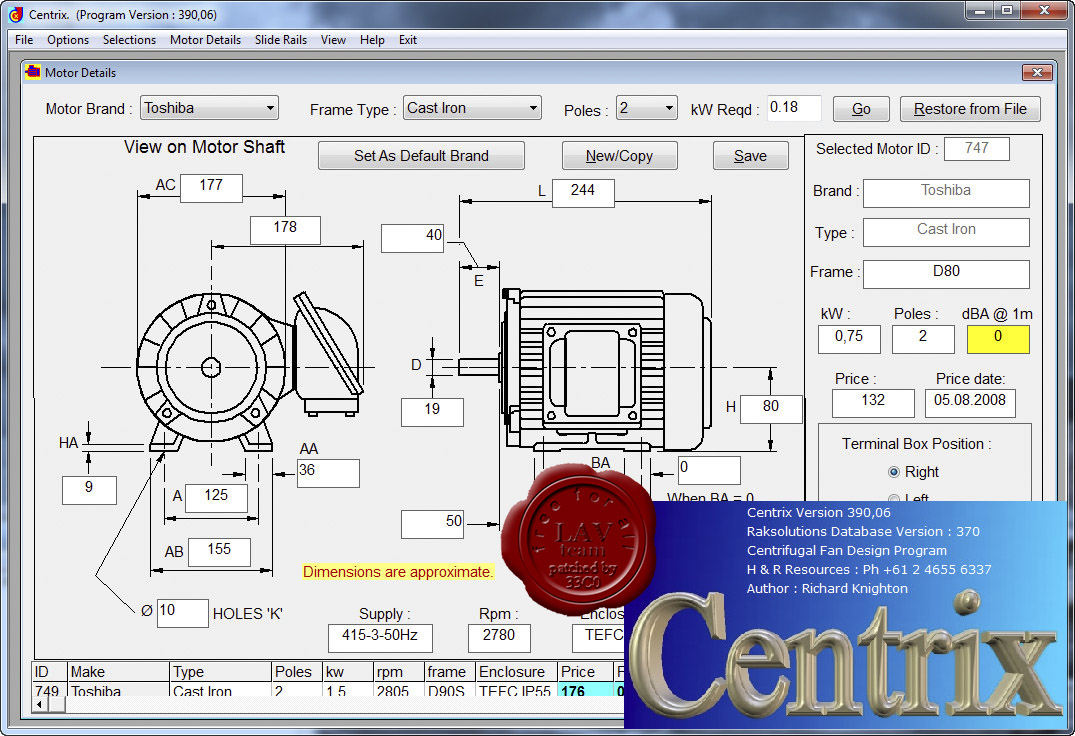Click the BA dimension field 0
The width and height of the screenshot is (1075, 736).
[x=710, y=470]
